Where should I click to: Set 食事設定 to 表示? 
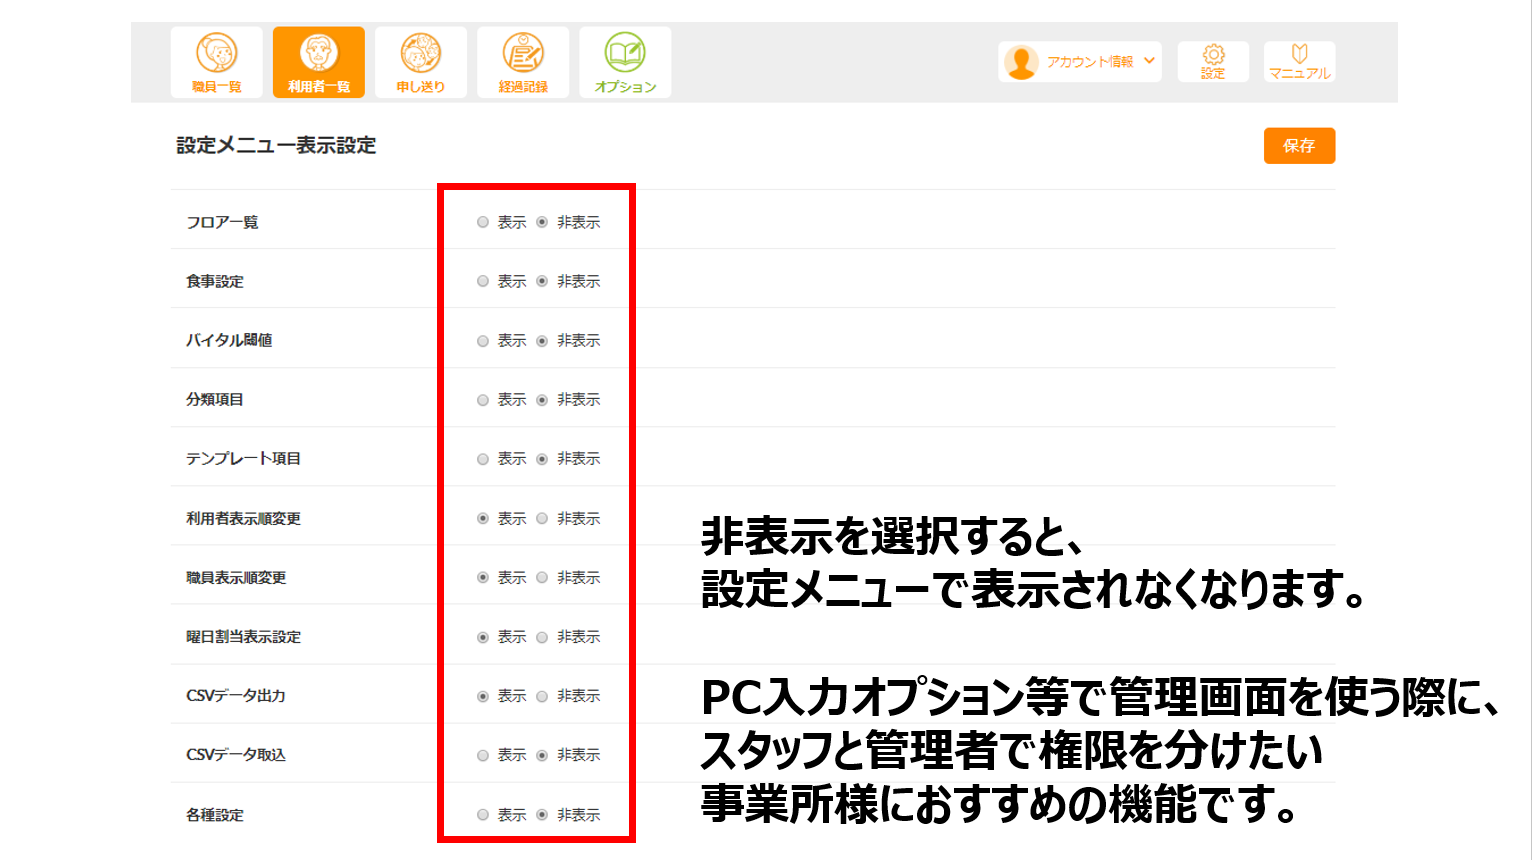click(483, 282)
